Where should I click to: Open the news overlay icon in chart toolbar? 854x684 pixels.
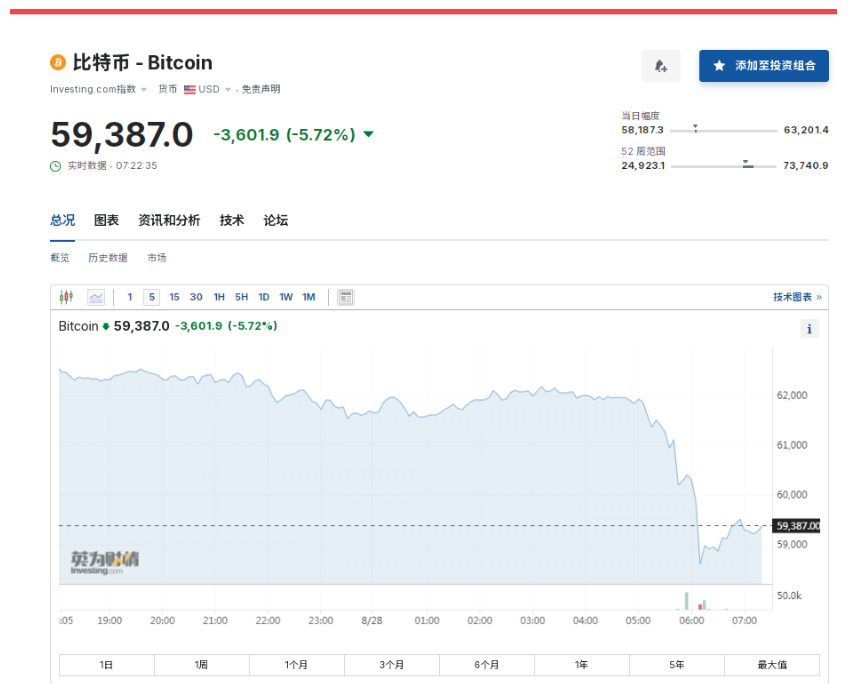tap(345, 297)
